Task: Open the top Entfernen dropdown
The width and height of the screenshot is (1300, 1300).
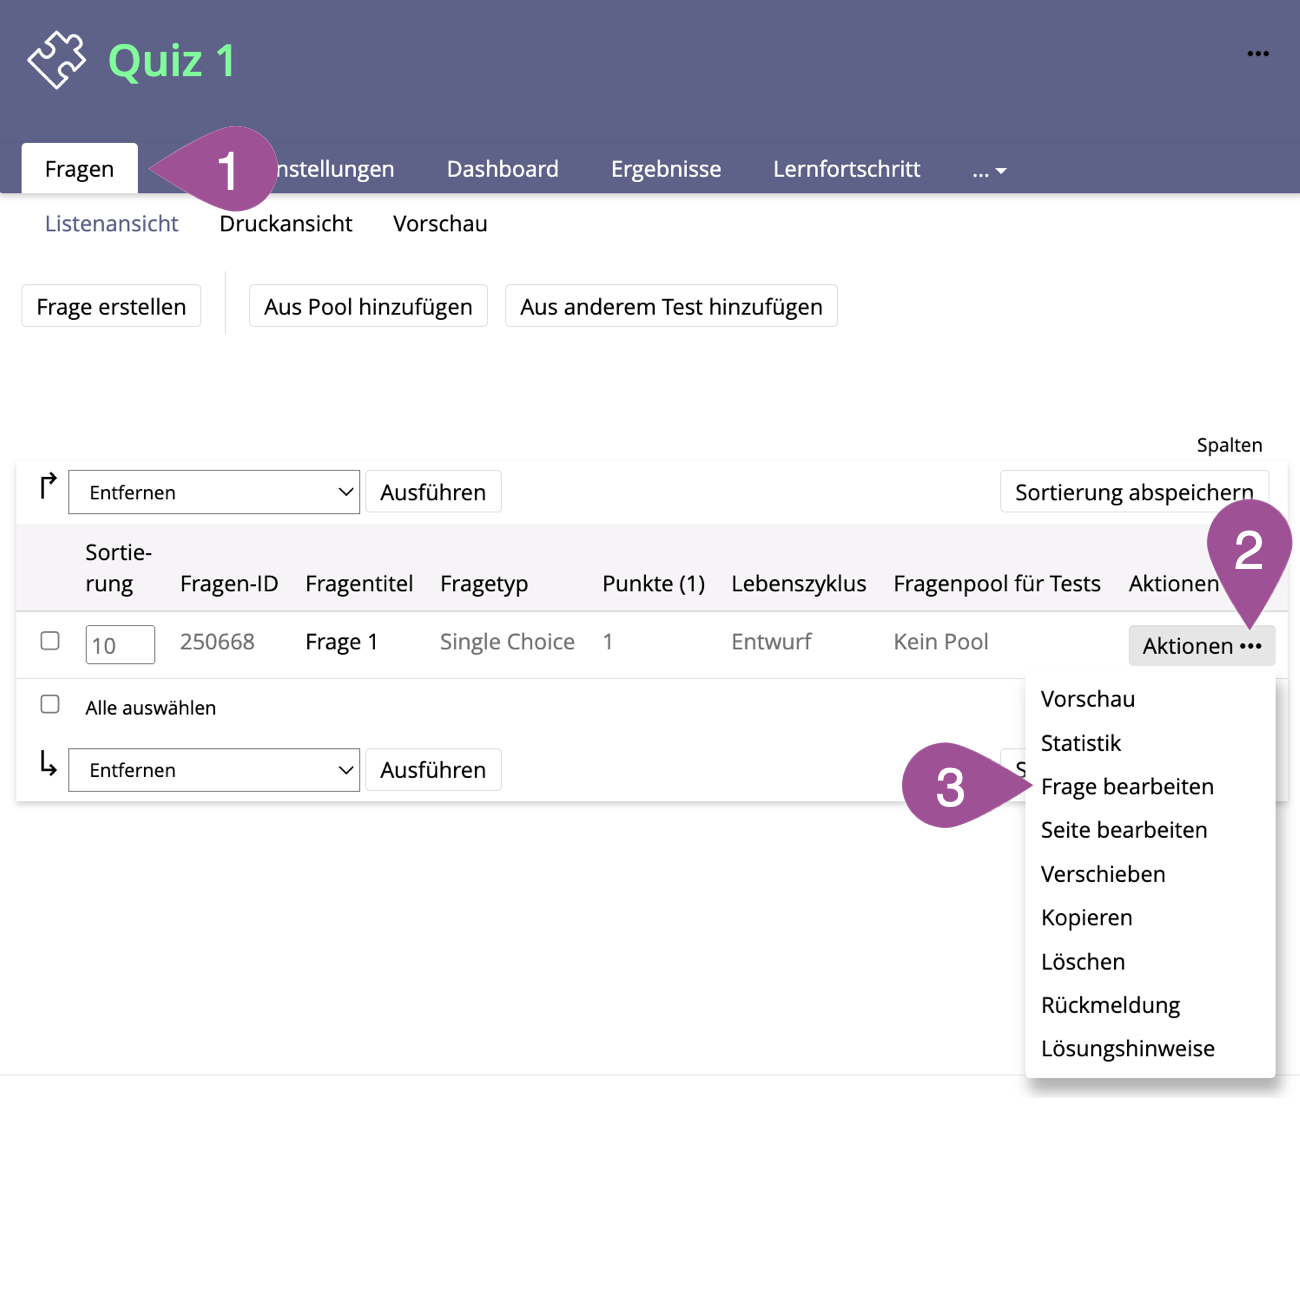Action: click(214, 492)
